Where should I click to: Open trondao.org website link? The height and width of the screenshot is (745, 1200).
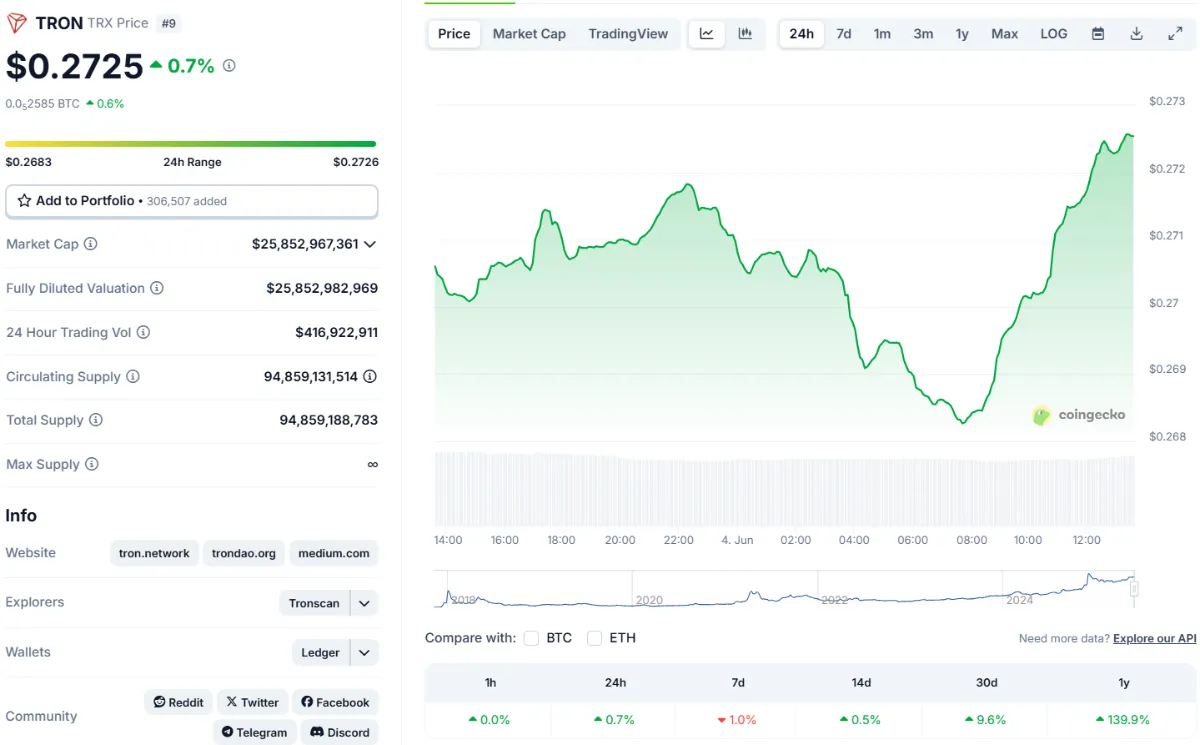click(244, 553)
